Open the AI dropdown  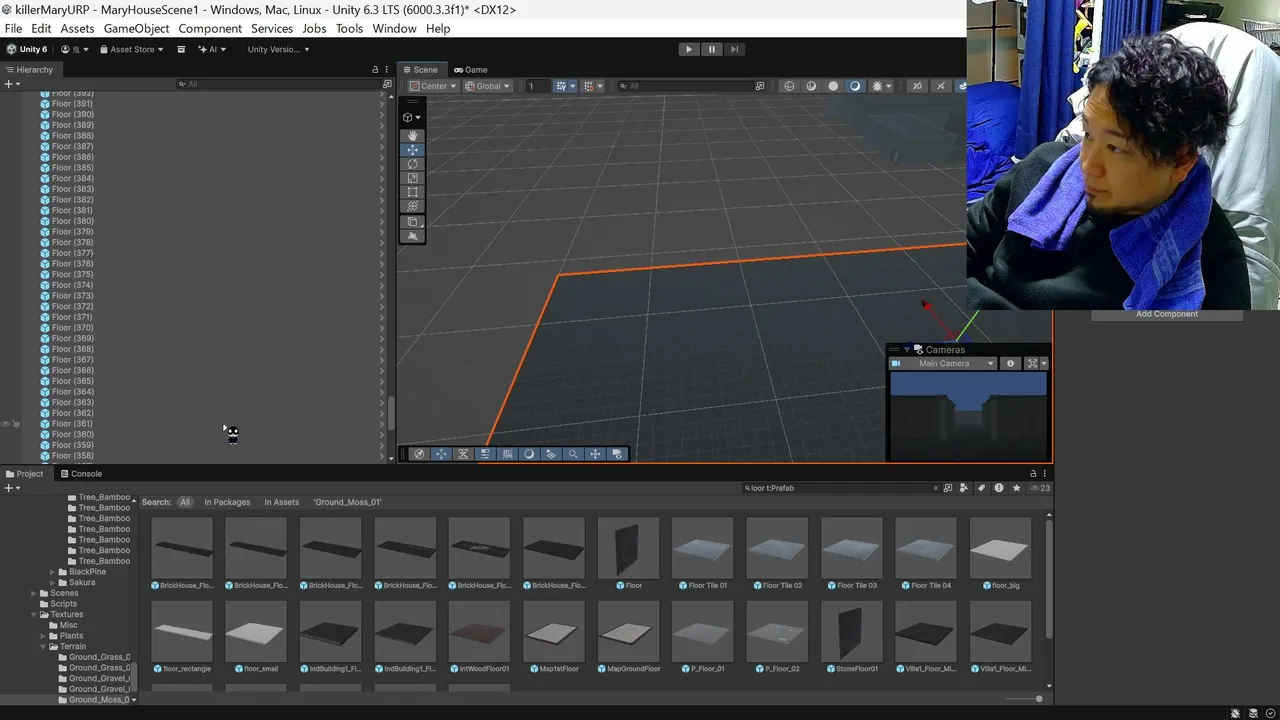[212, 49]
